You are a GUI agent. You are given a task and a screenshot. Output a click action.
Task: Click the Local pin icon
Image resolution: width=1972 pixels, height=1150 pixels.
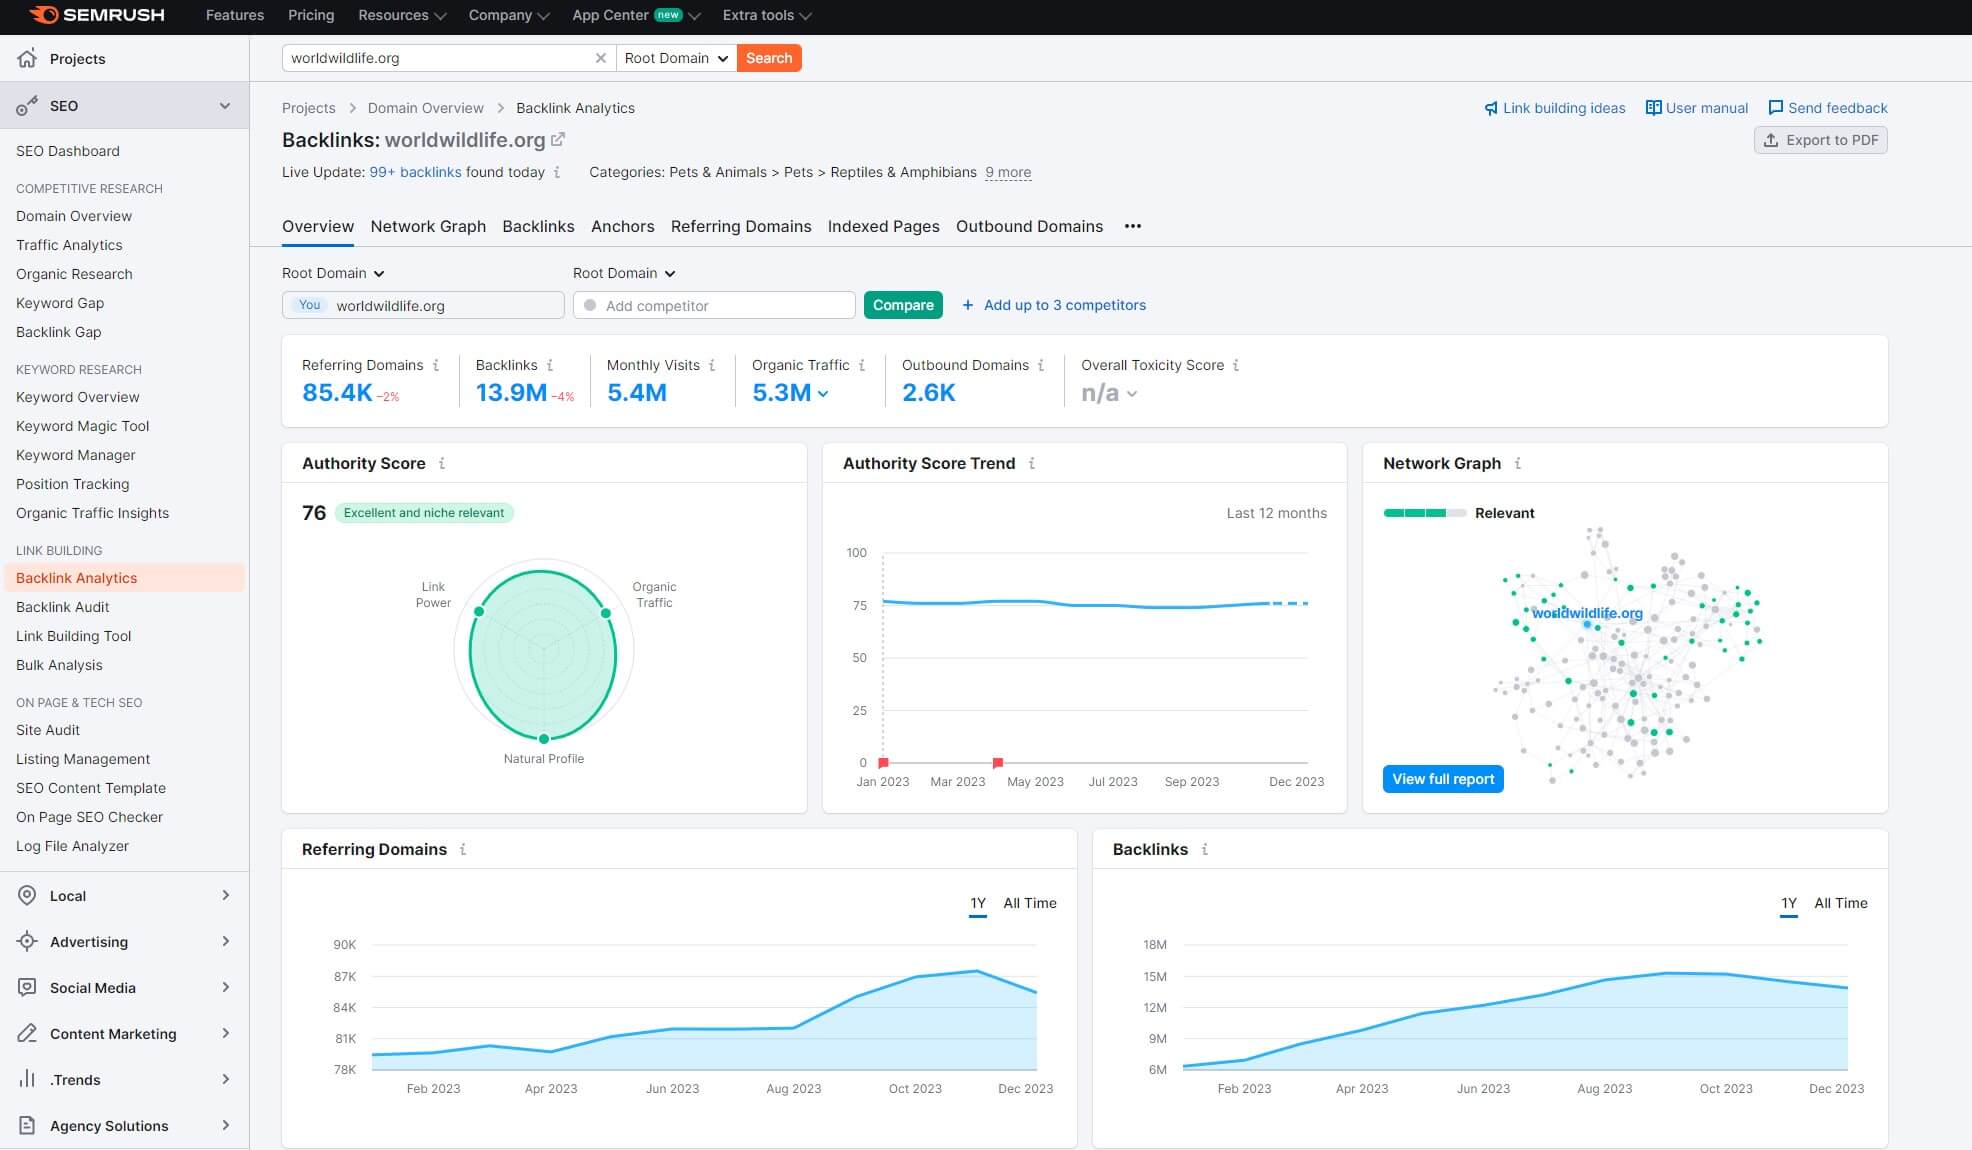27,895
